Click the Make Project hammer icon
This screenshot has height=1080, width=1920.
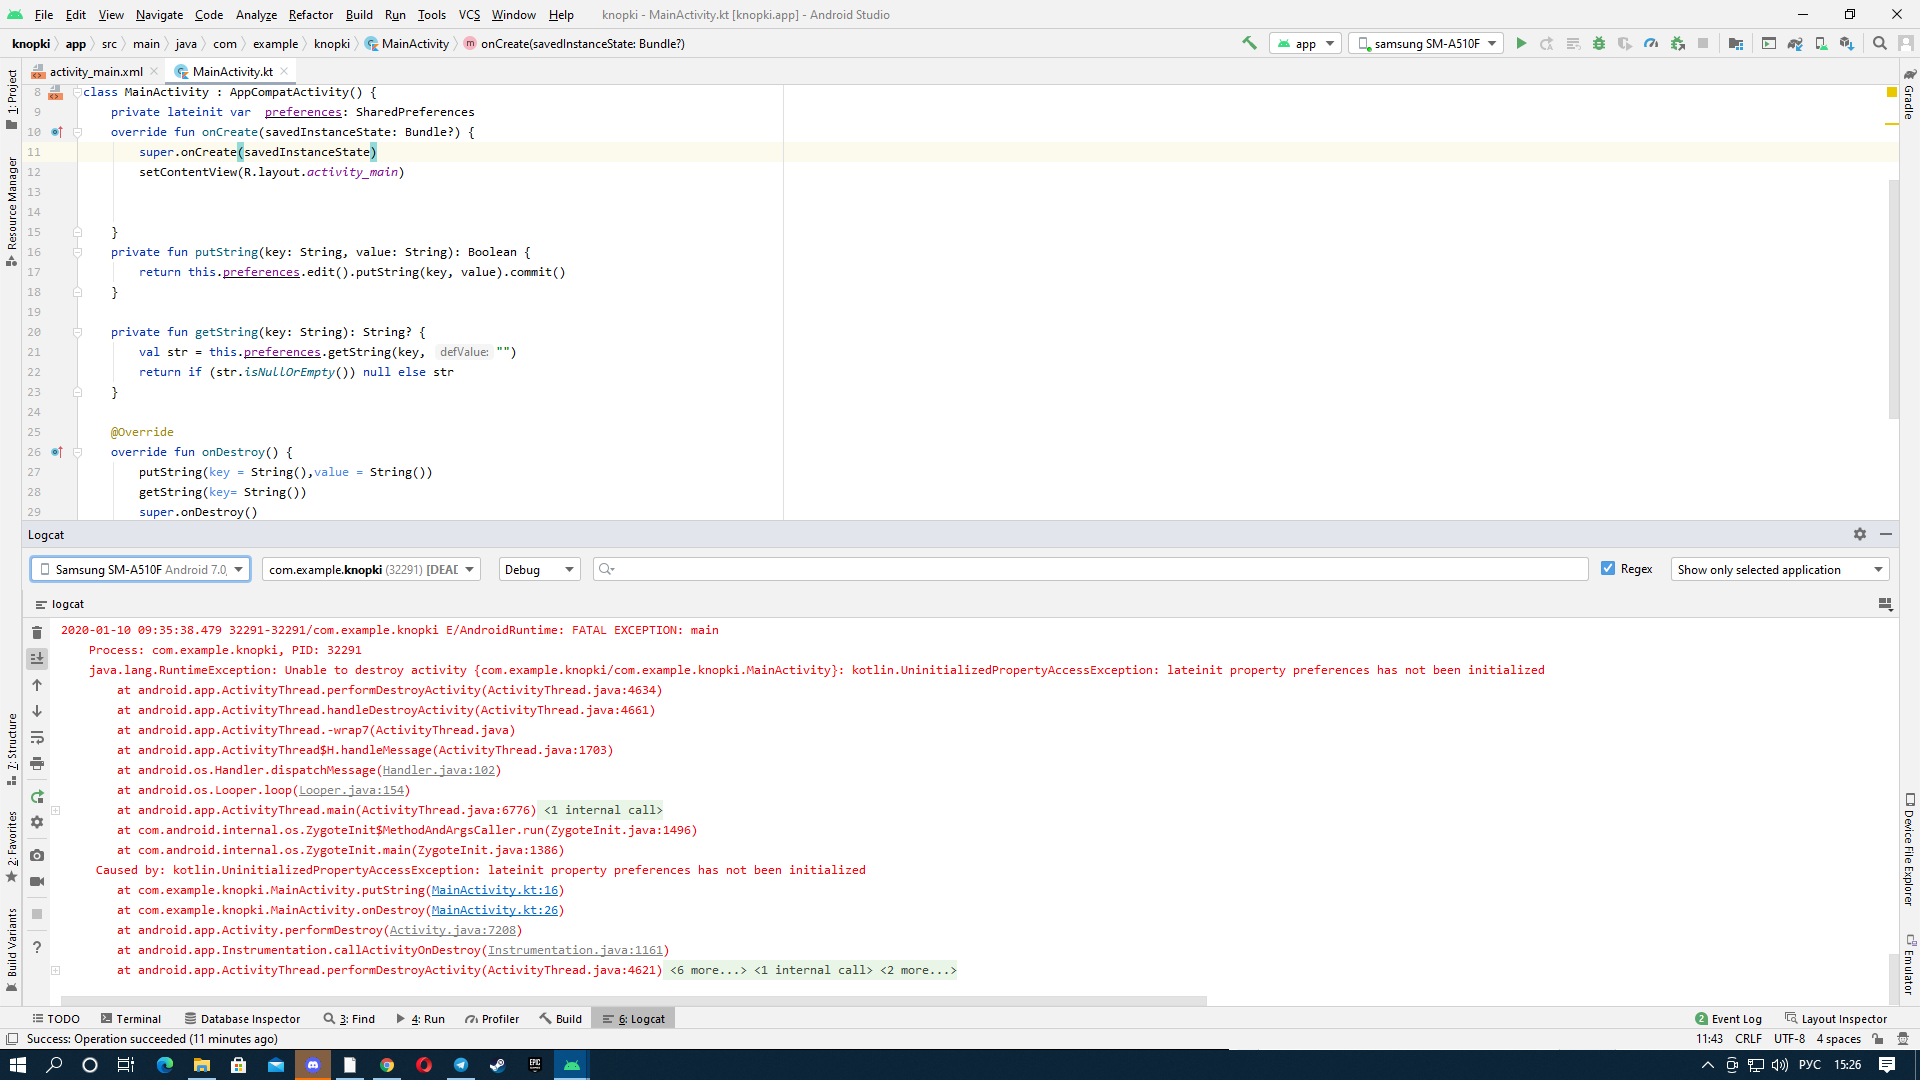[x=1249, y=43]
